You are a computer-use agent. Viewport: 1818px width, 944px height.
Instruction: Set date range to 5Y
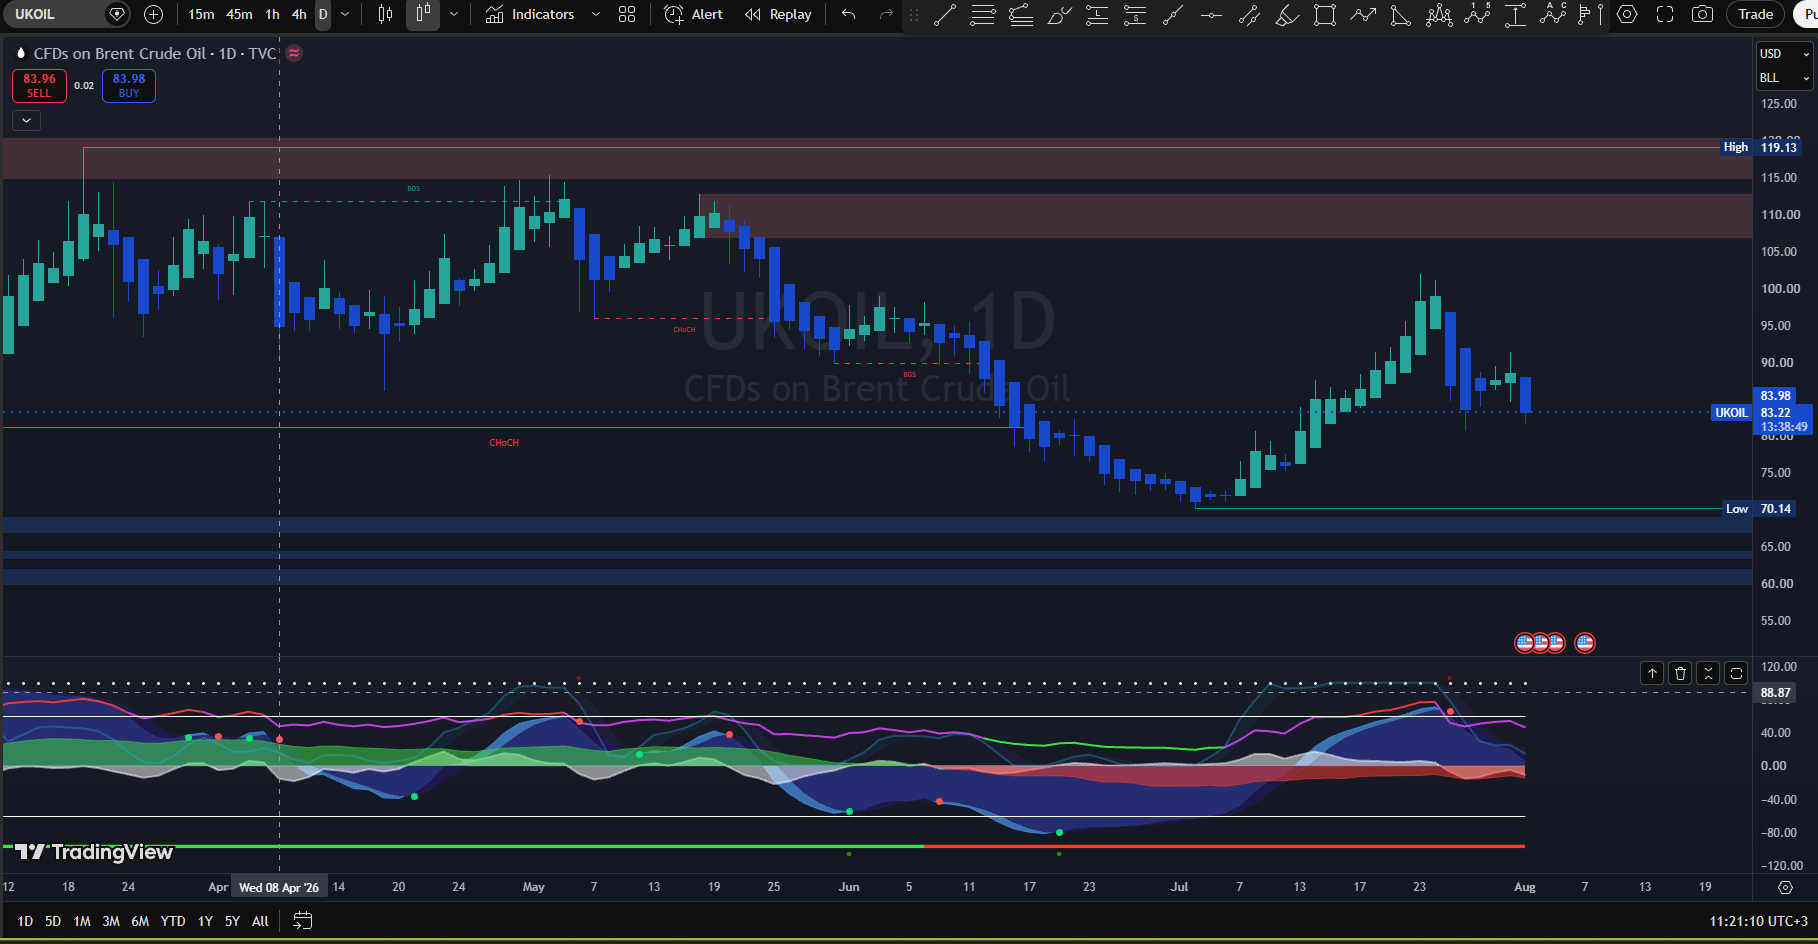point(232,921)
